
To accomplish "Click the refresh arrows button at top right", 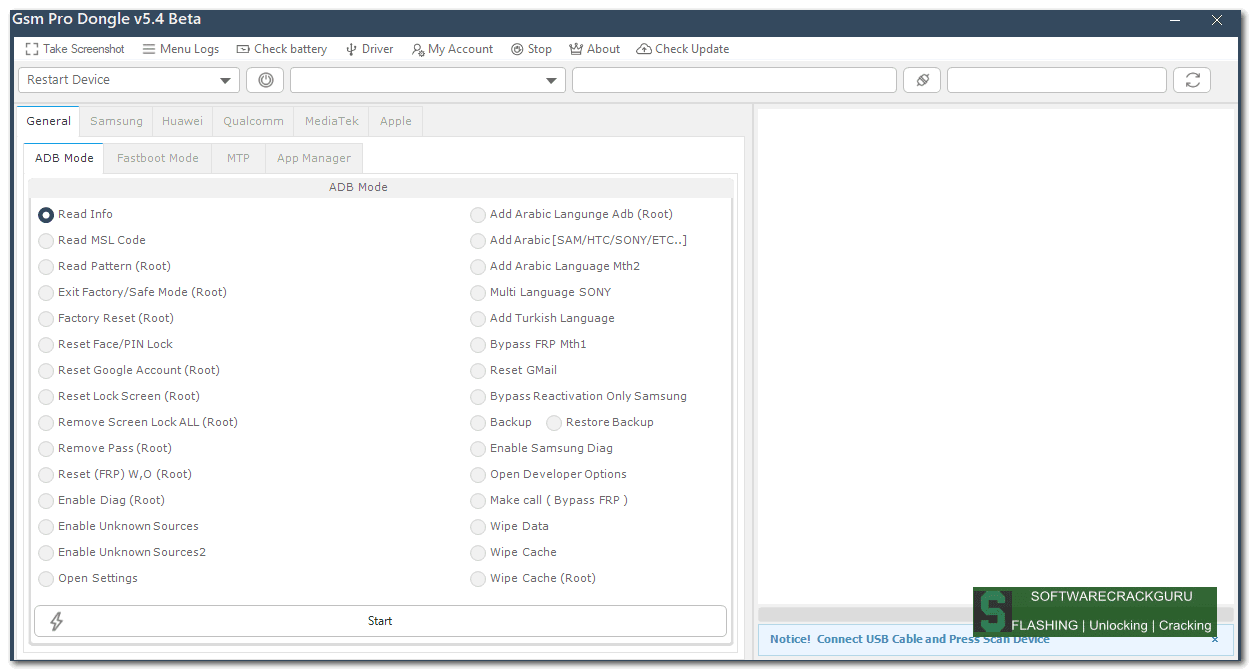I will (1192, 80).
